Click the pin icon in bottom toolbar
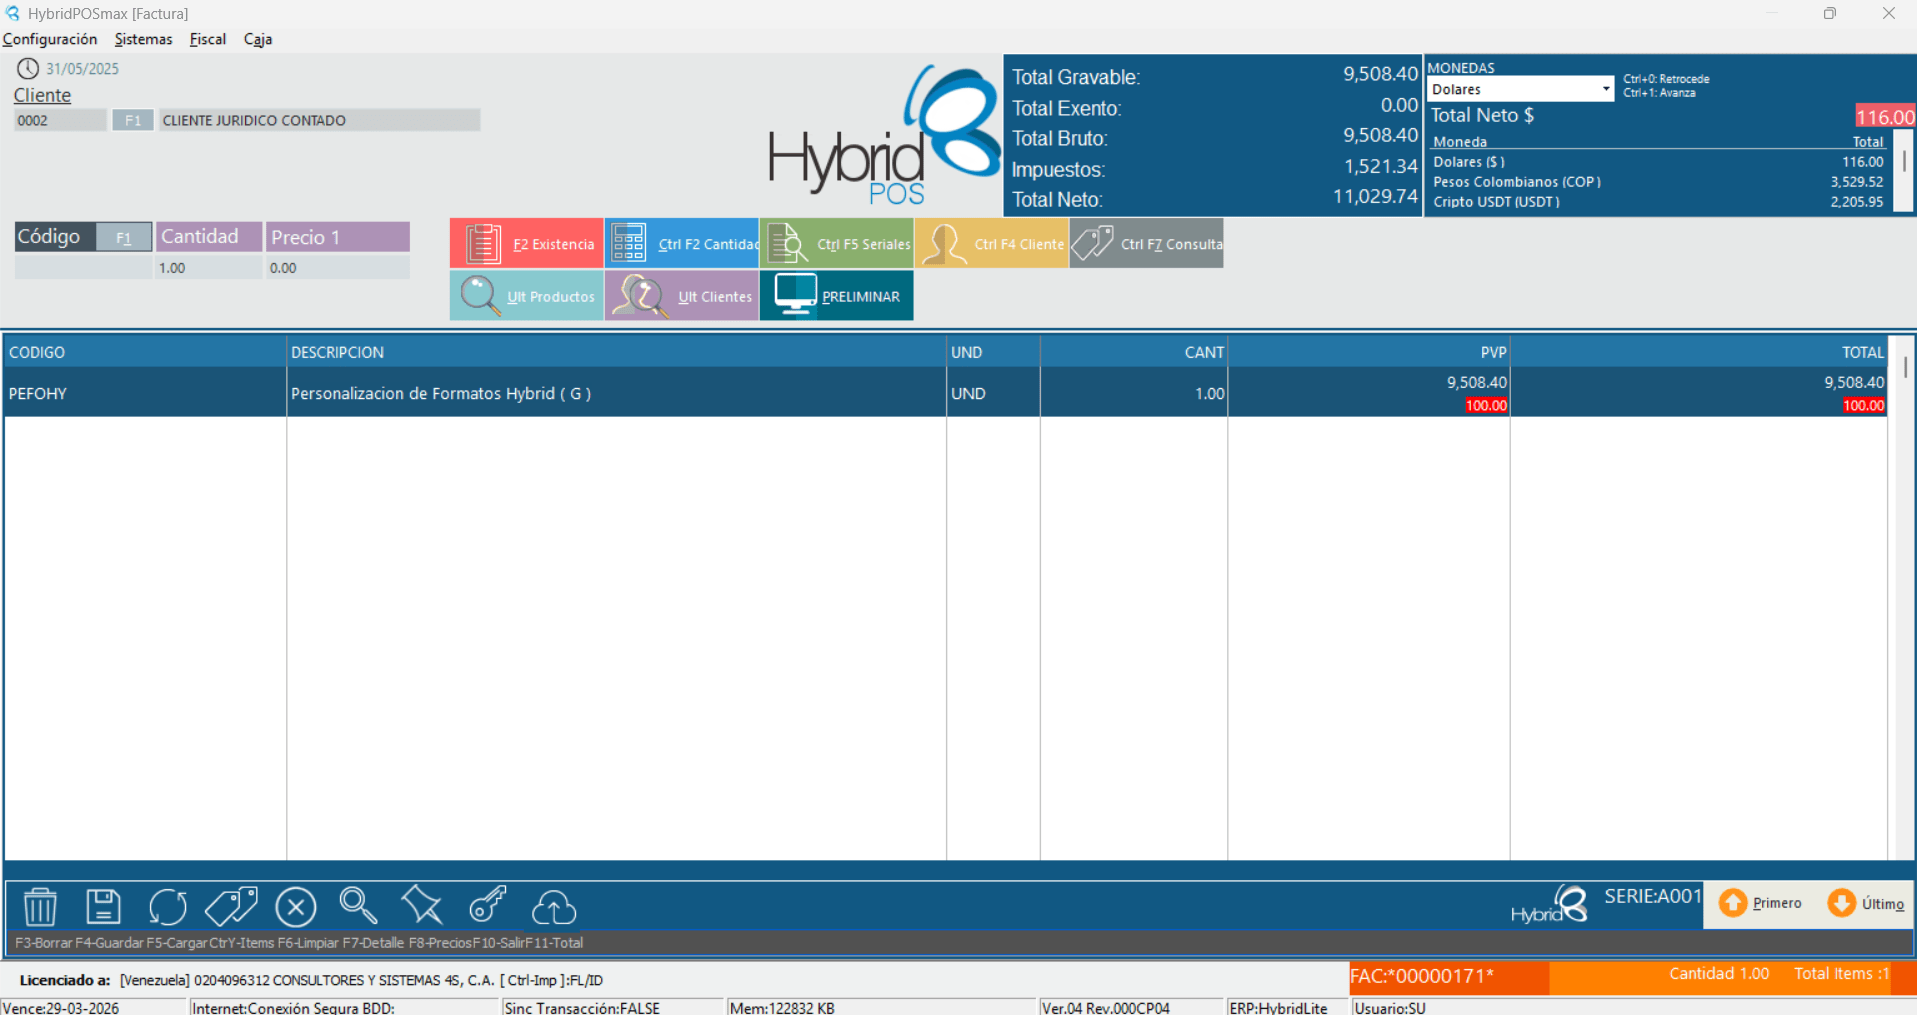This screenshot has height=1015, width=1917. 422,905
